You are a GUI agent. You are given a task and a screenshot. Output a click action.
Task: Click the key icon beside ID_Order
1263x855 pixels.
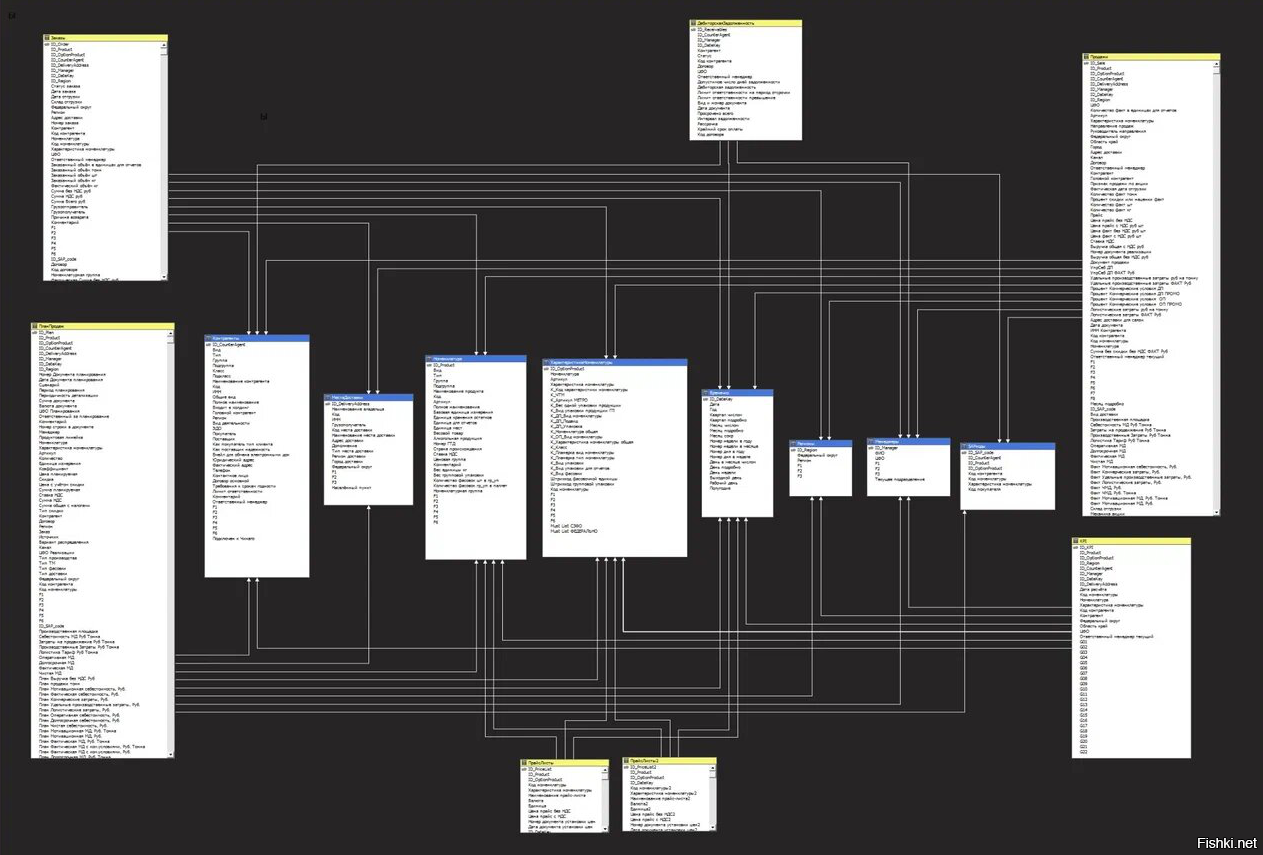pyautogui.click(x=46, y=45)
